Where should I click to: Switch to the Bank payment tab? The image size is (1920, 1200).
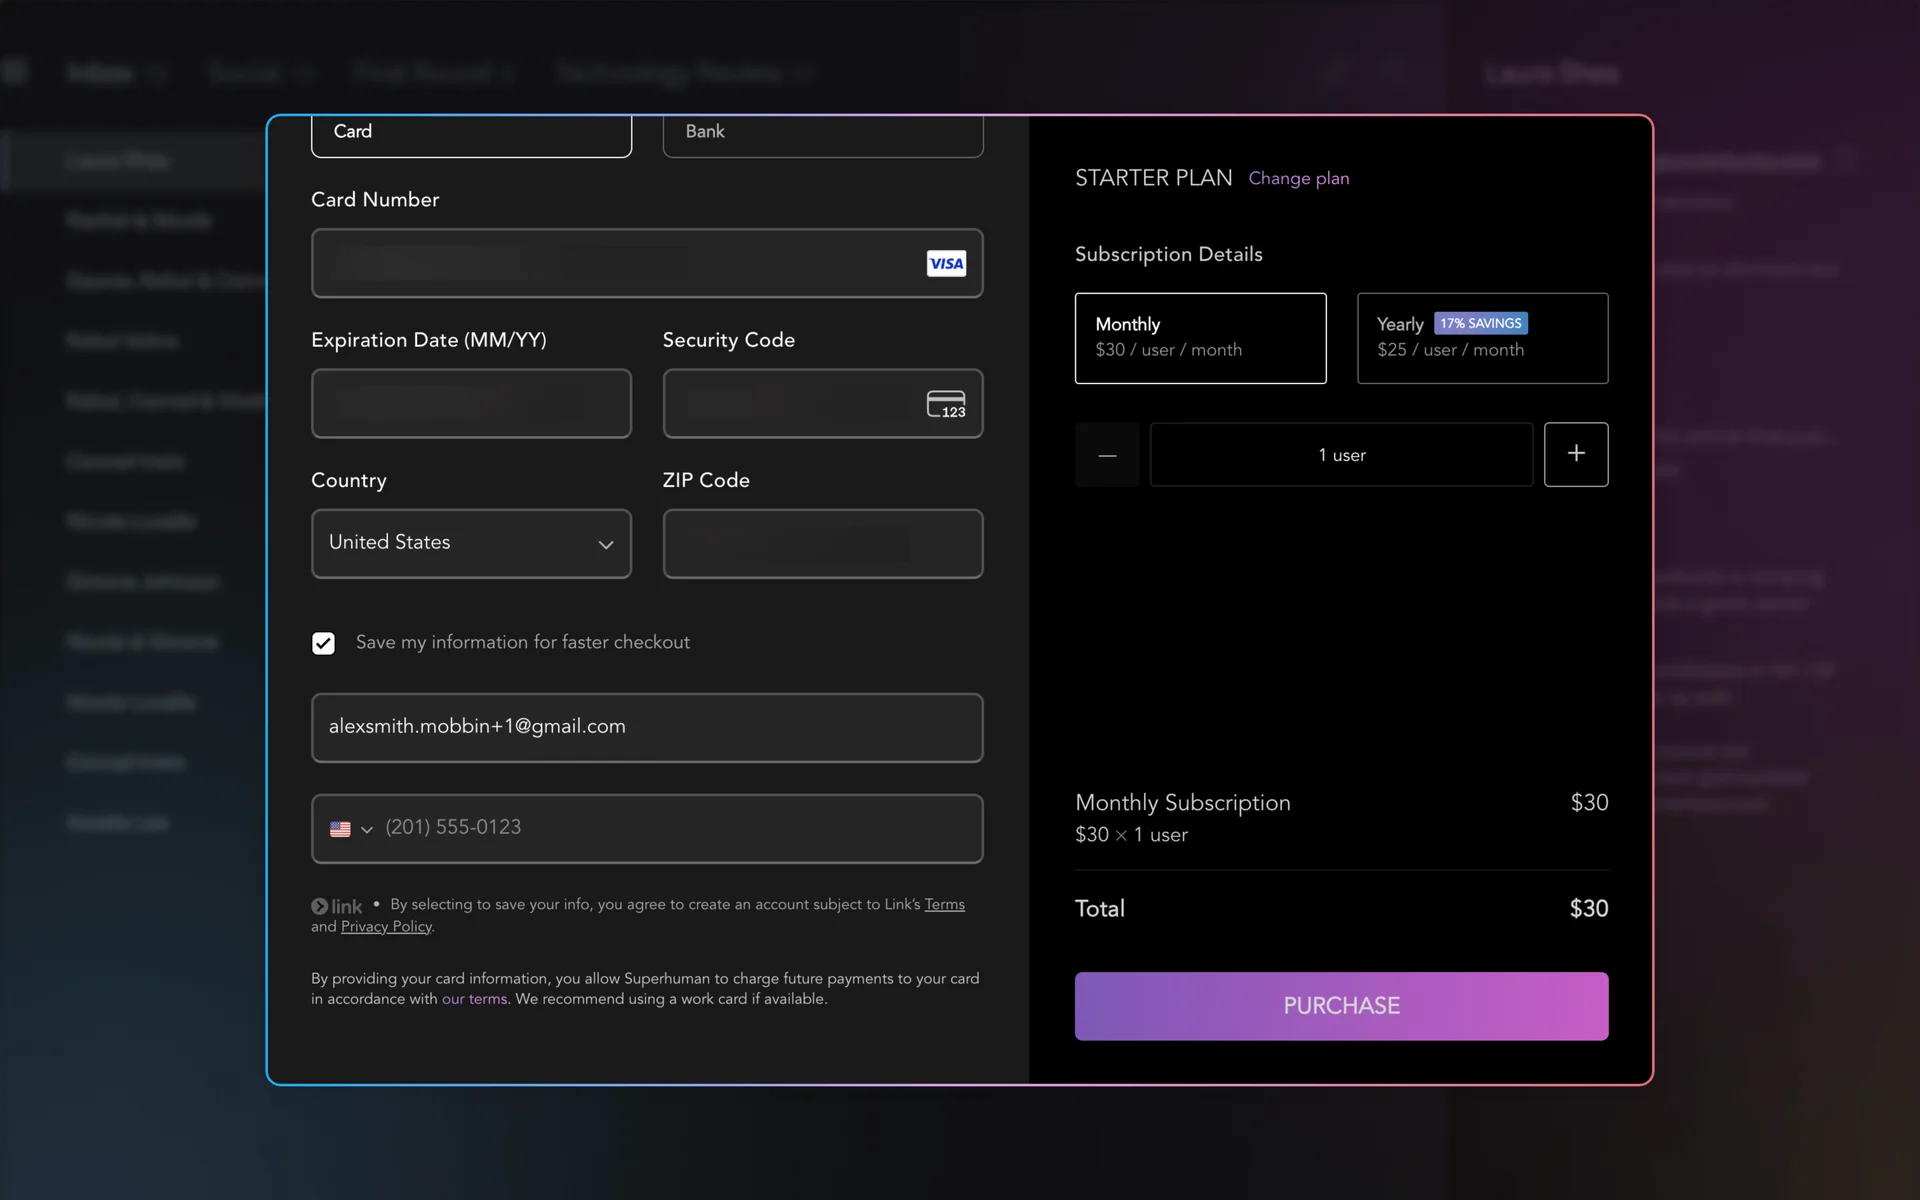pos(822,133)
